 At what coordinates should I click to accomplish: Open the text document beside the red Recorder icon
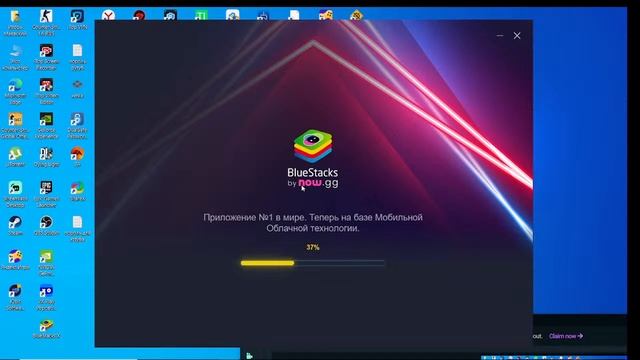[x=77, y=51]
